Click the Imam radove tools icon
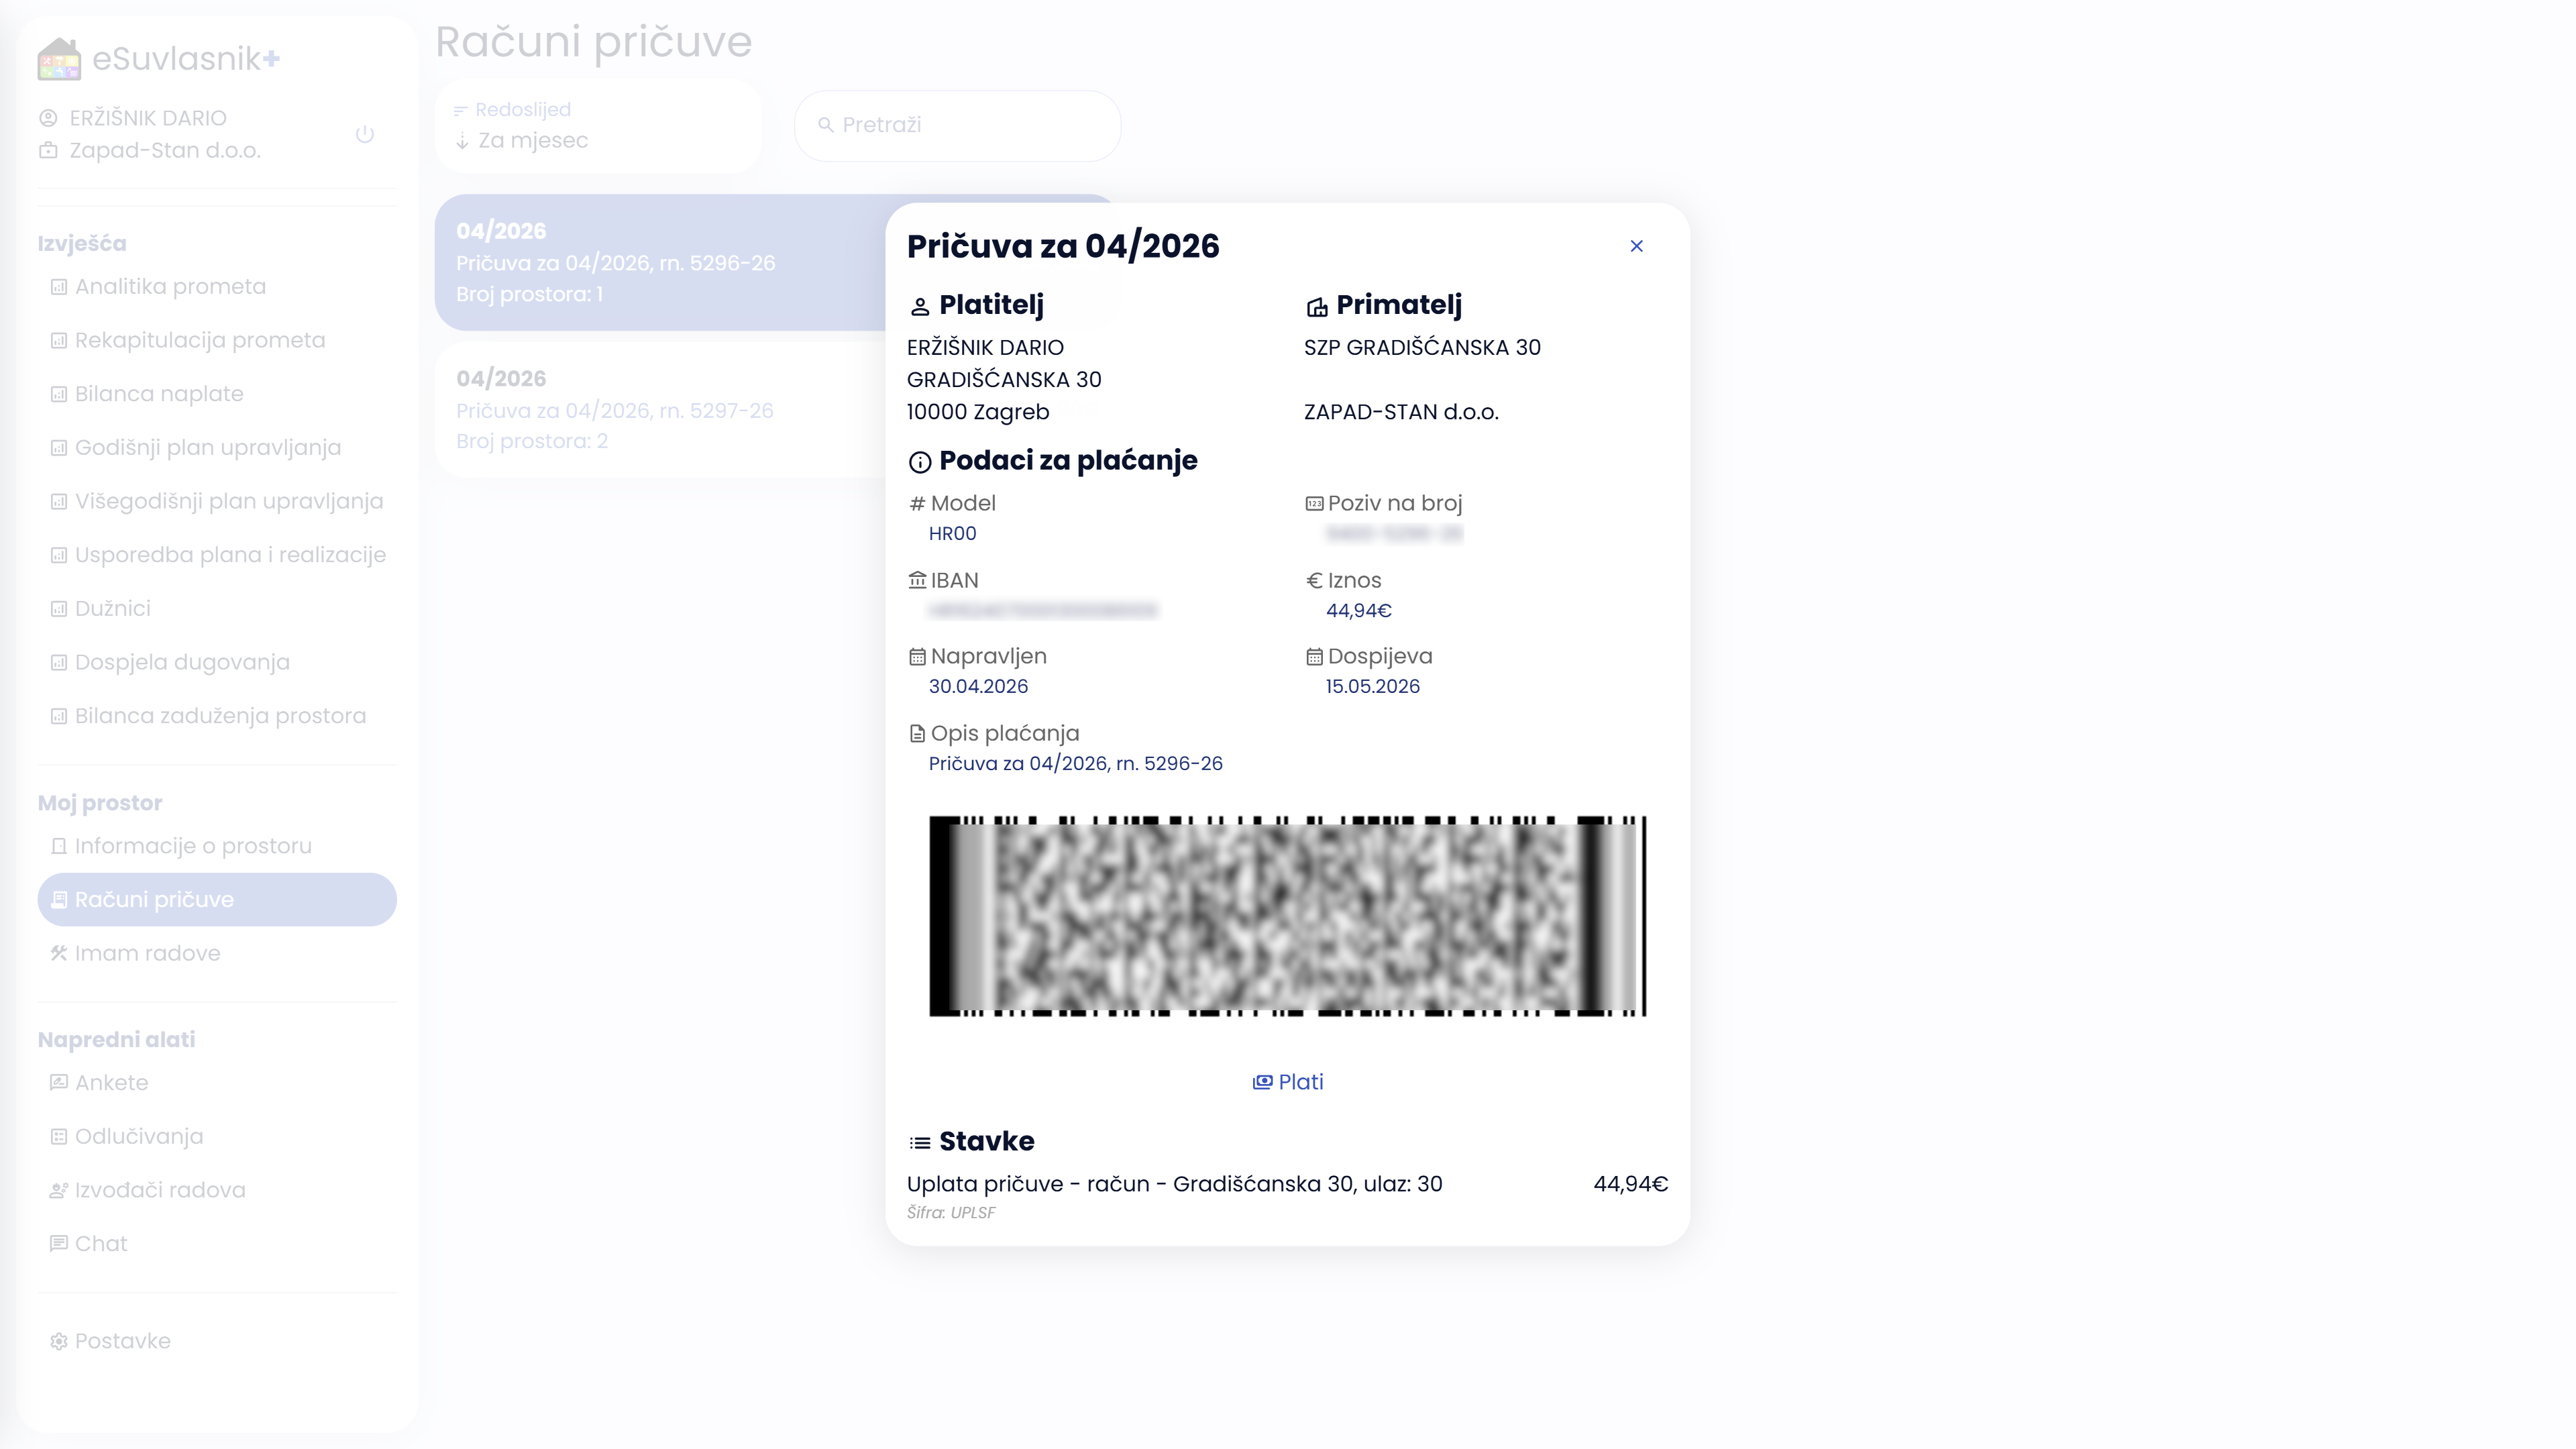 pyautogui.click(x=59, y=954)
